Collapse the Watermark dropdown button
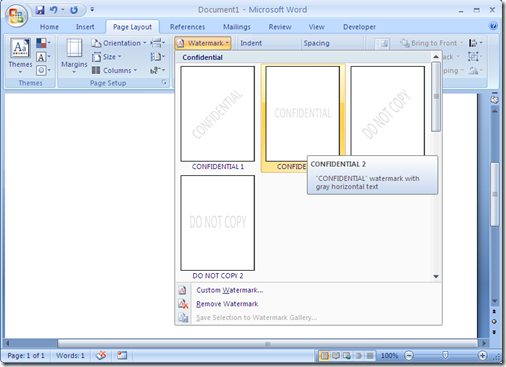 pos(203,43)
